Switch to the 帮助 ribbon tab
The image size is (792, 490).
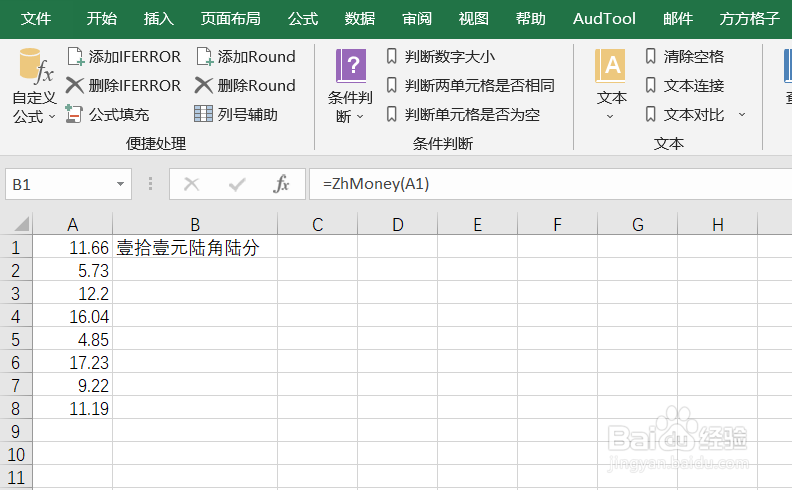531,19
